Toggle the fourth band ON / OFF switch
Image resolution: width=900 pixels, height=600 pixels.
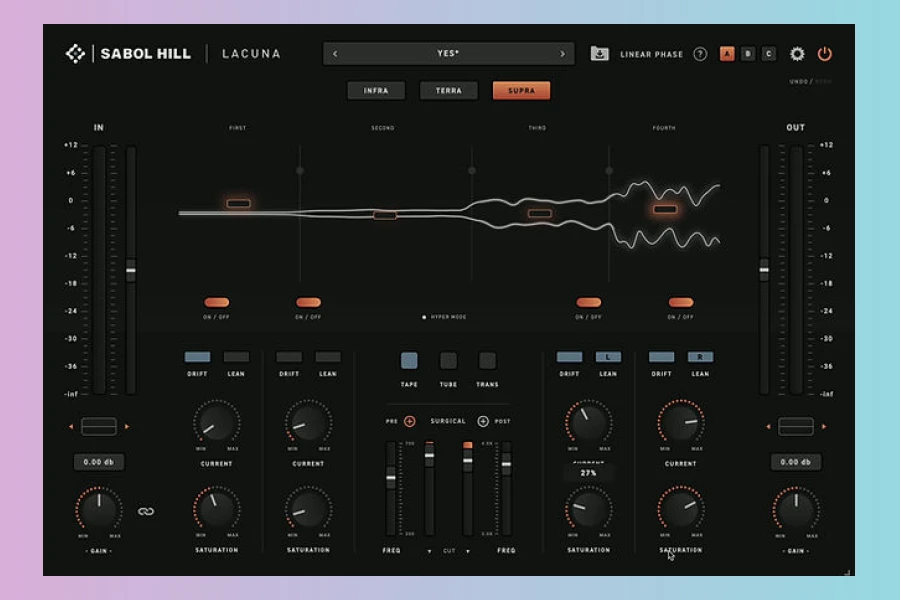tap(681, 303)
